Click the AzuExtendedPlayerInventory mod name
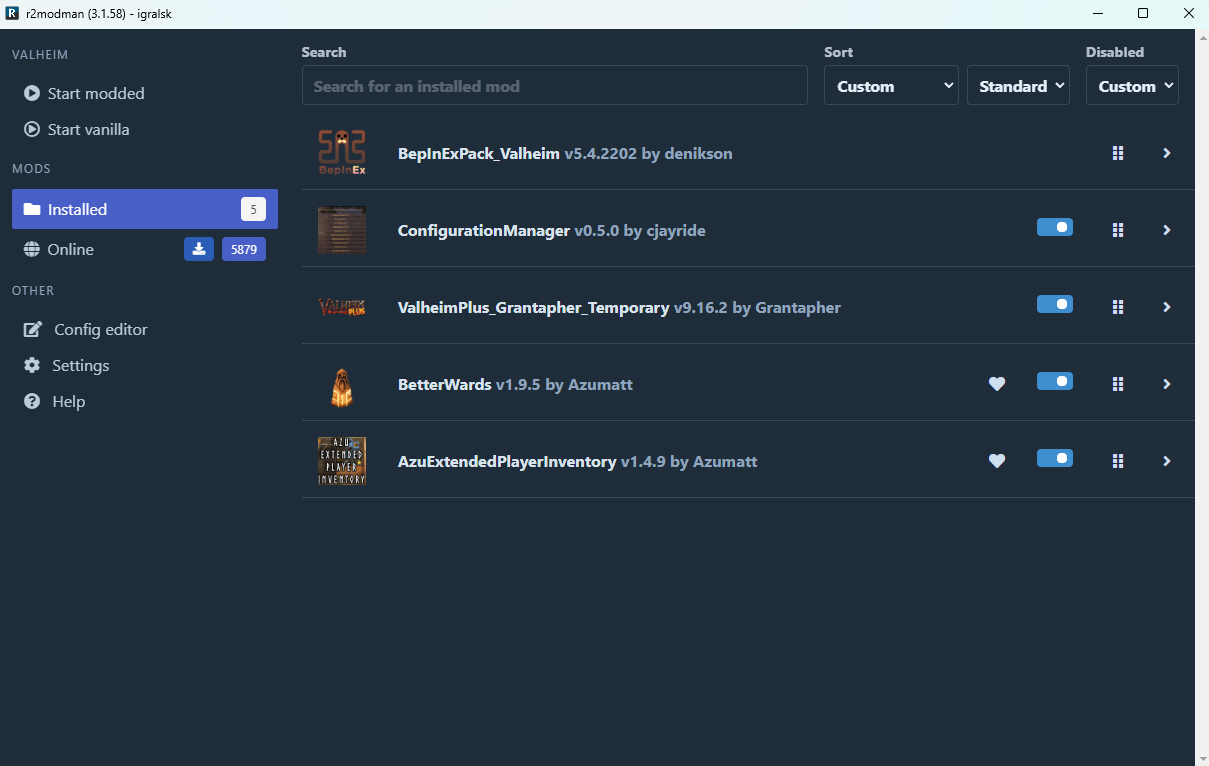1209x766 pixels. tap(507, 462)
